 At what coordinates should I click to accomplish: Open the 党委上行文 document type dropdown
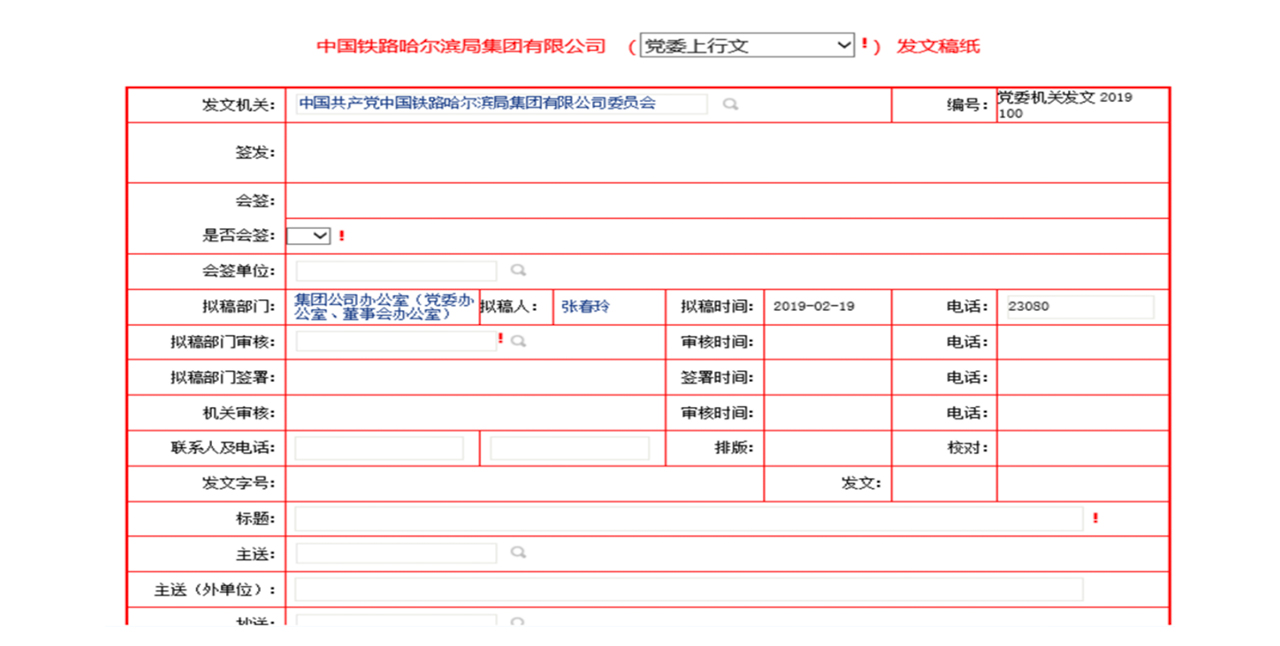click(x=747, y=45)
